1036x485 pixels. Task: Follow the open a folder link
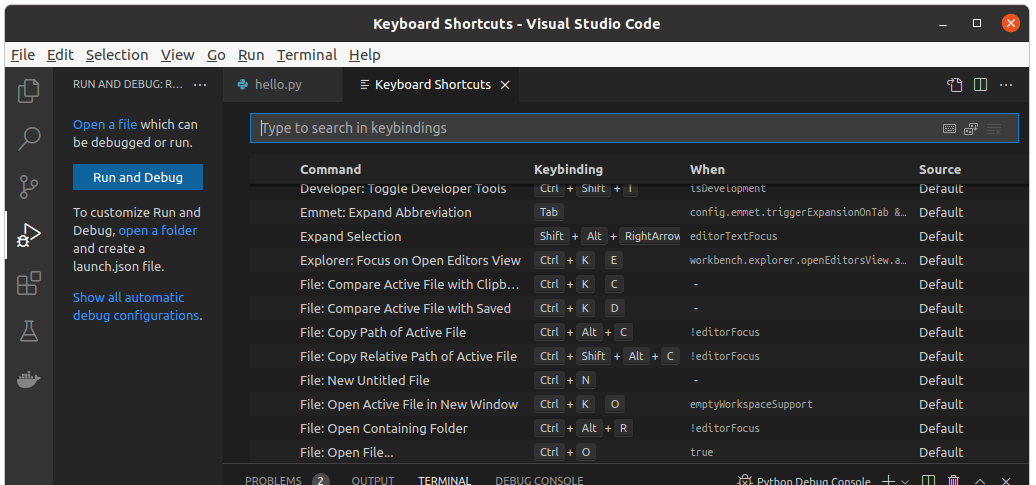pos(158,231)
